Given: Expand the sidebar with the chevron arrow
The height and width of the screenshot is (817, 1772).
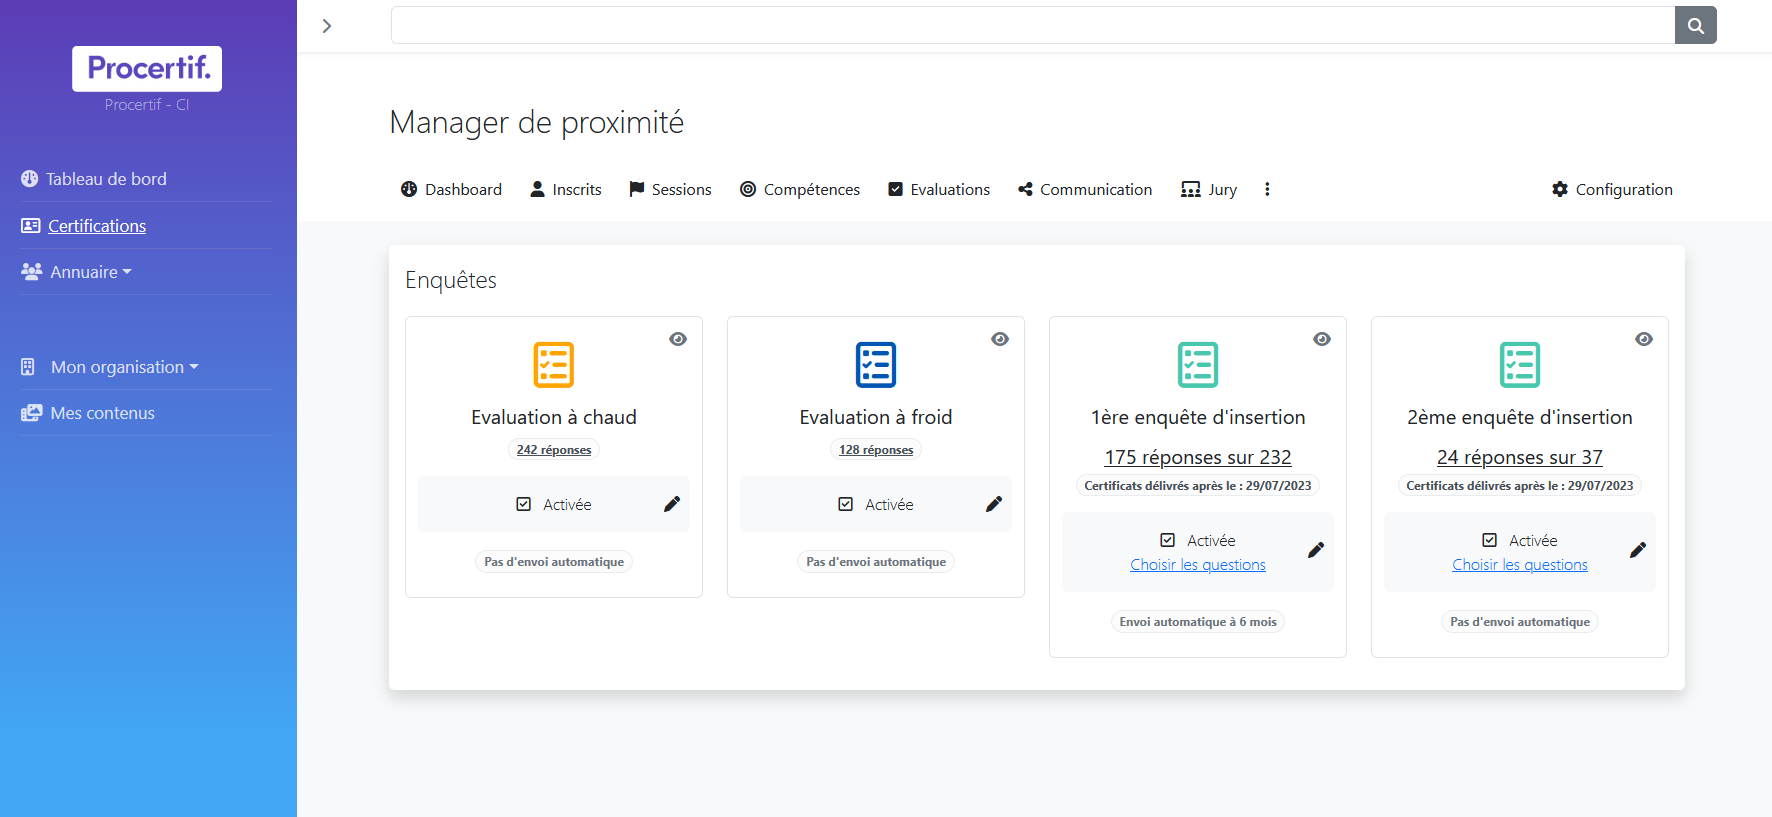Looking at the screenshot, I should coord(327,26).
